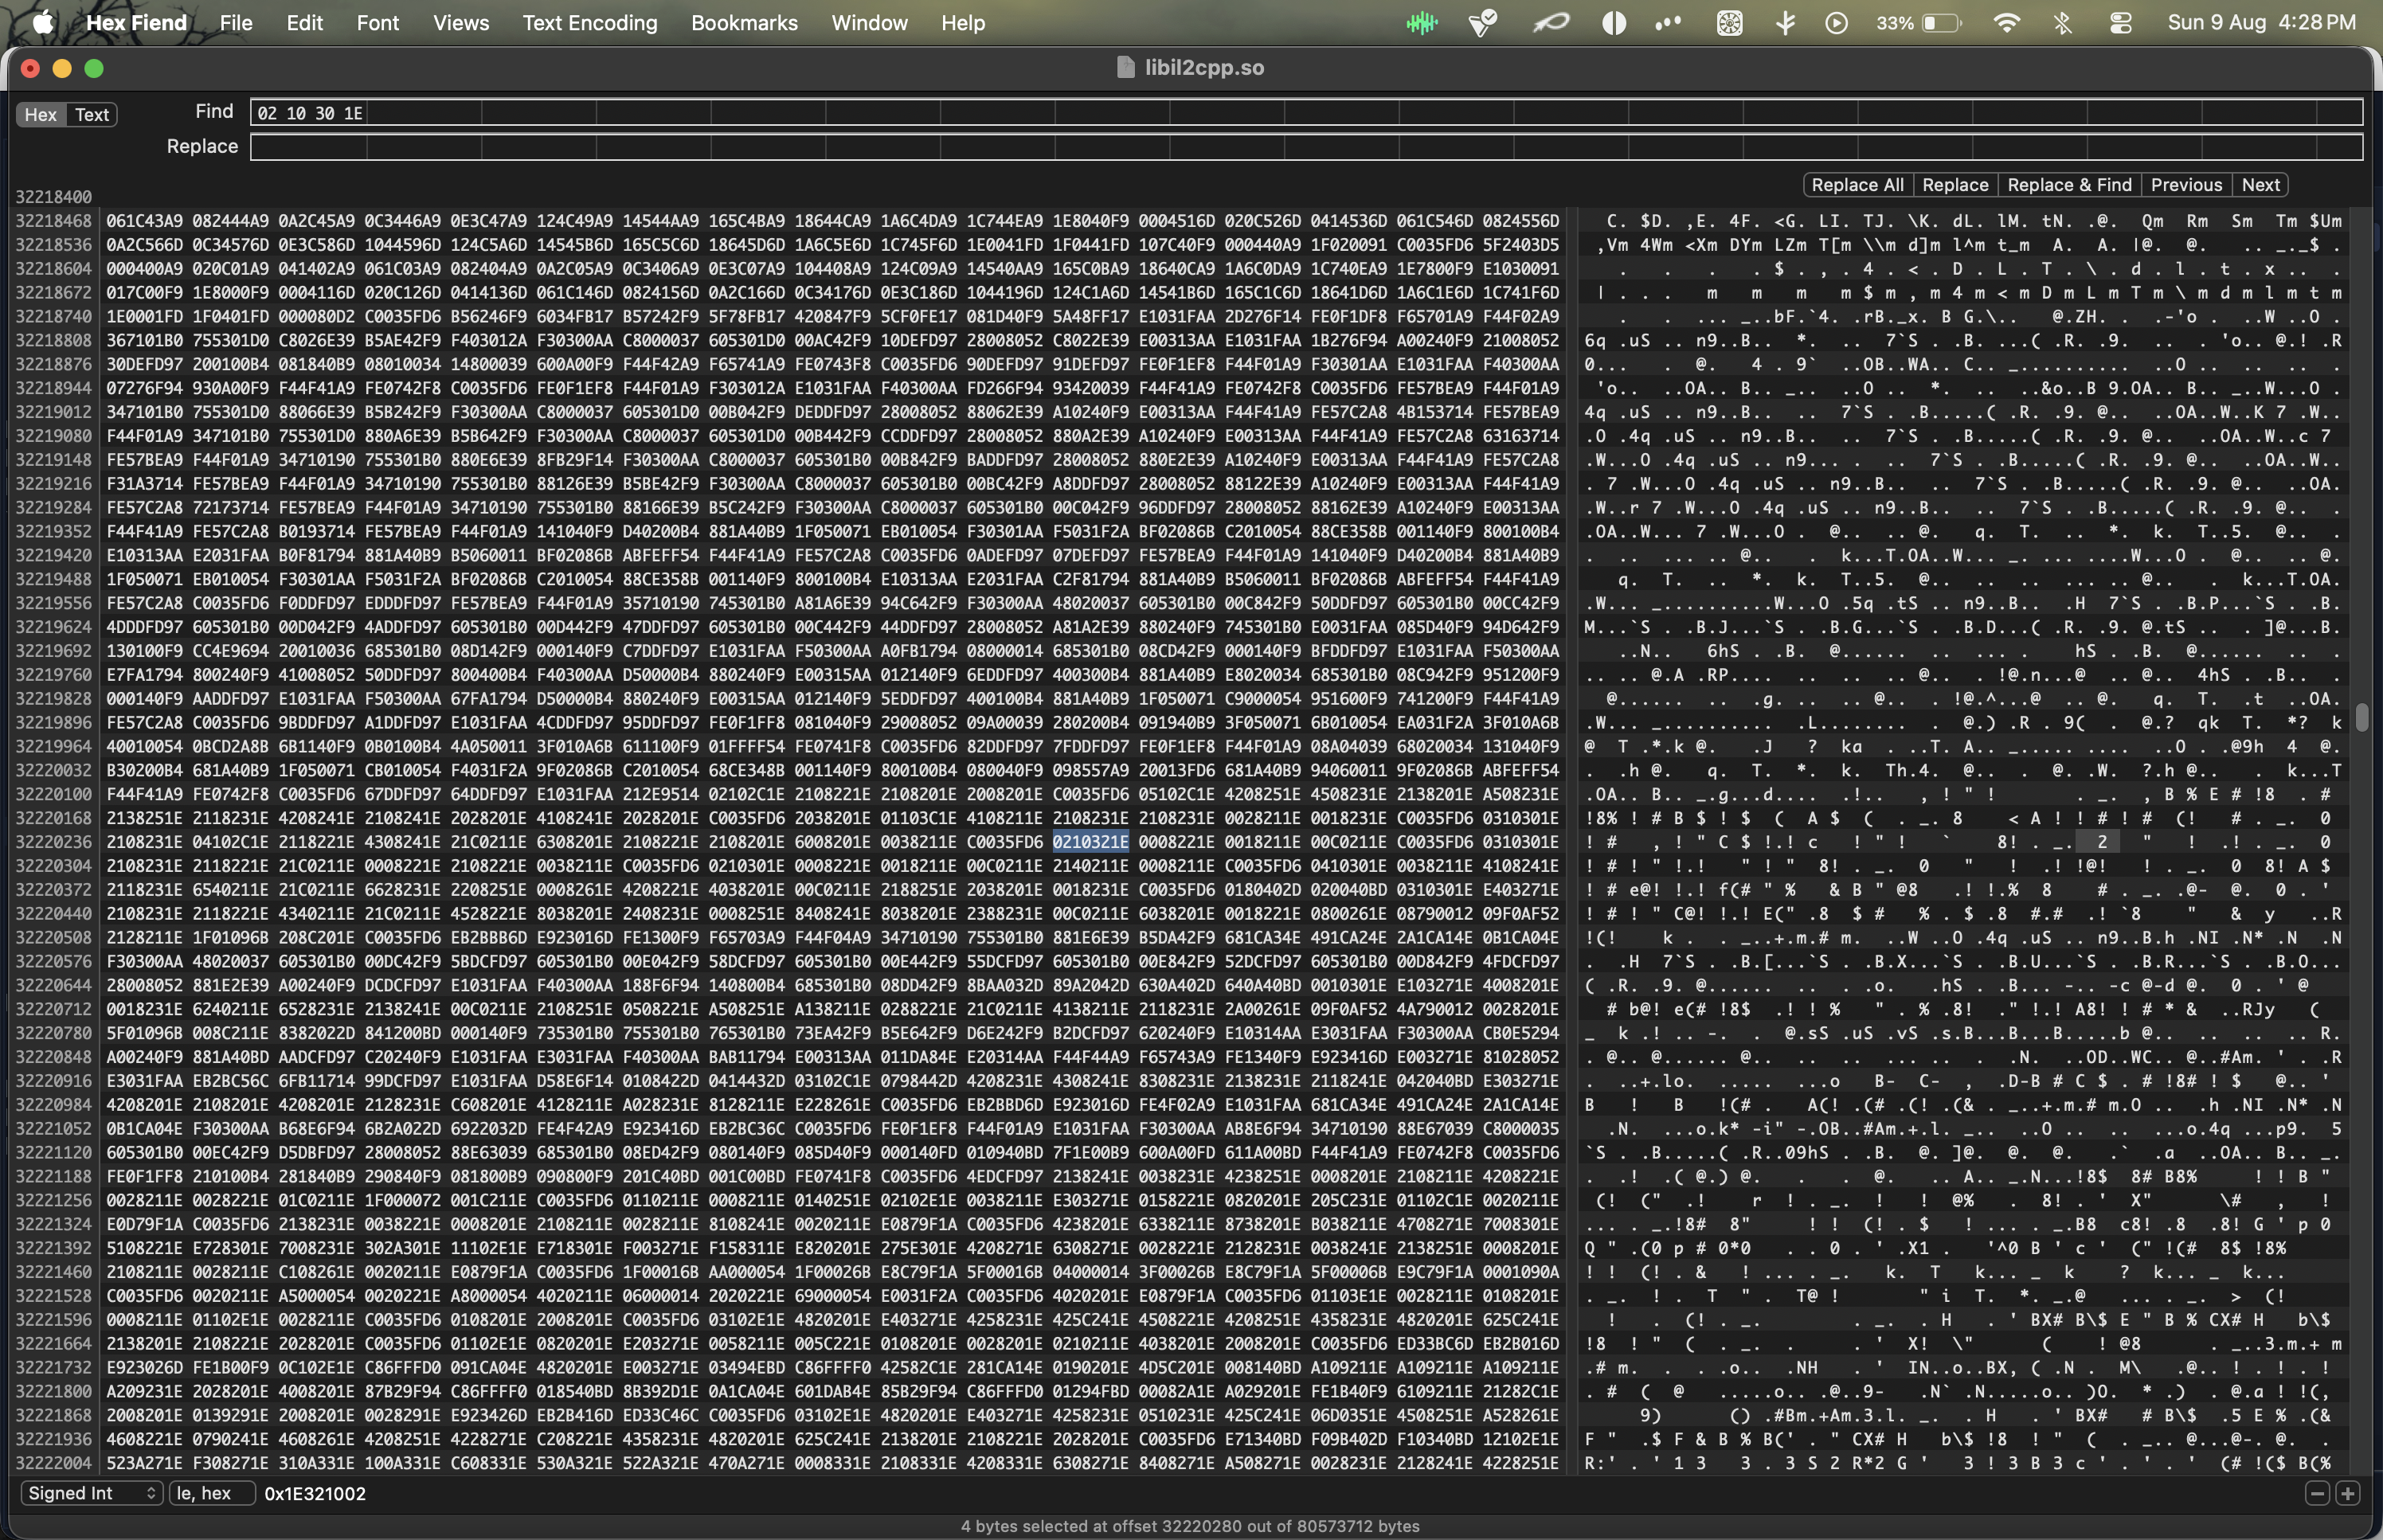Add data inspector row with plus button
2383x1540 pixels.
pyautogui.click(x=2348, y=1493)
